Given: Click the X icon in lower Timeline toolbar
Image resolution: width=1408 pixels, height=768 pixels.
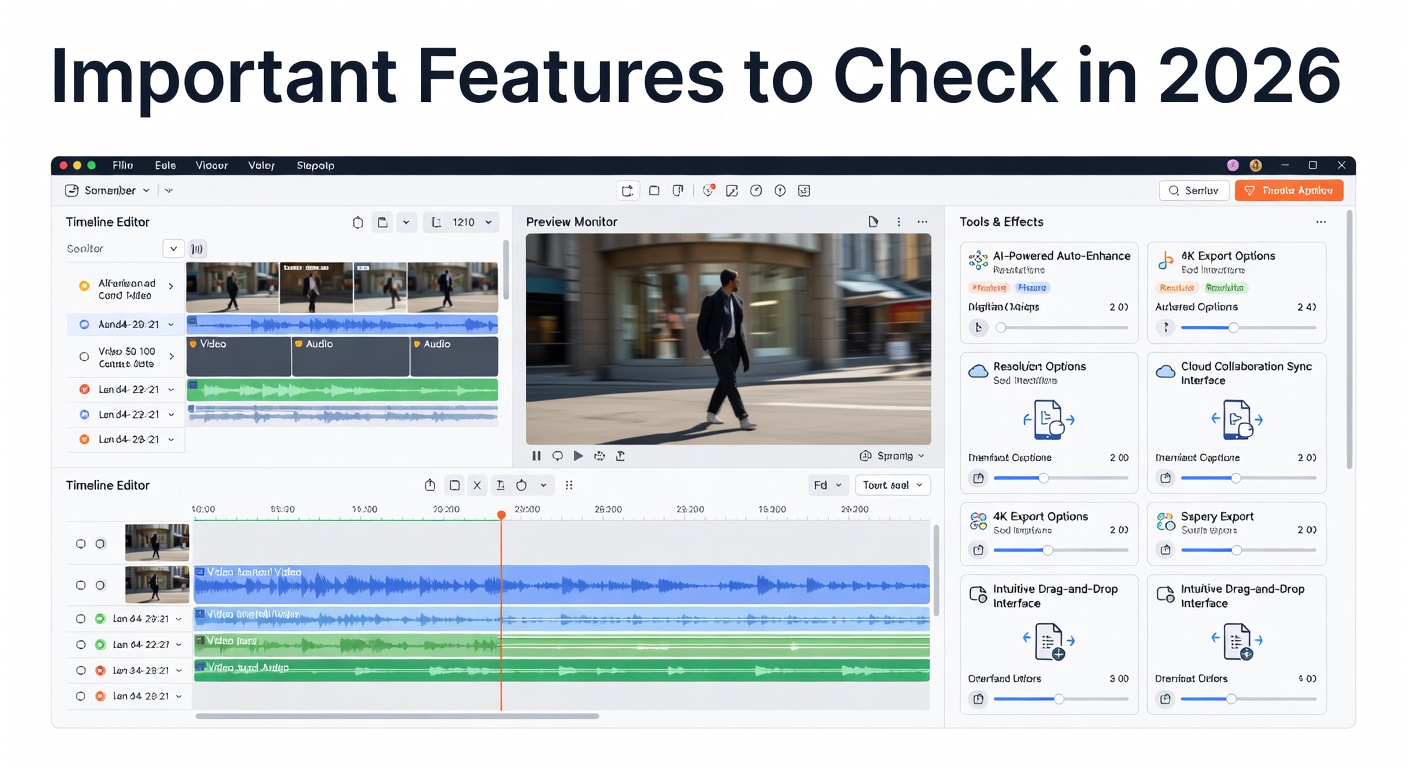Looking at the screenshot, I should click(x=477, y=485).
